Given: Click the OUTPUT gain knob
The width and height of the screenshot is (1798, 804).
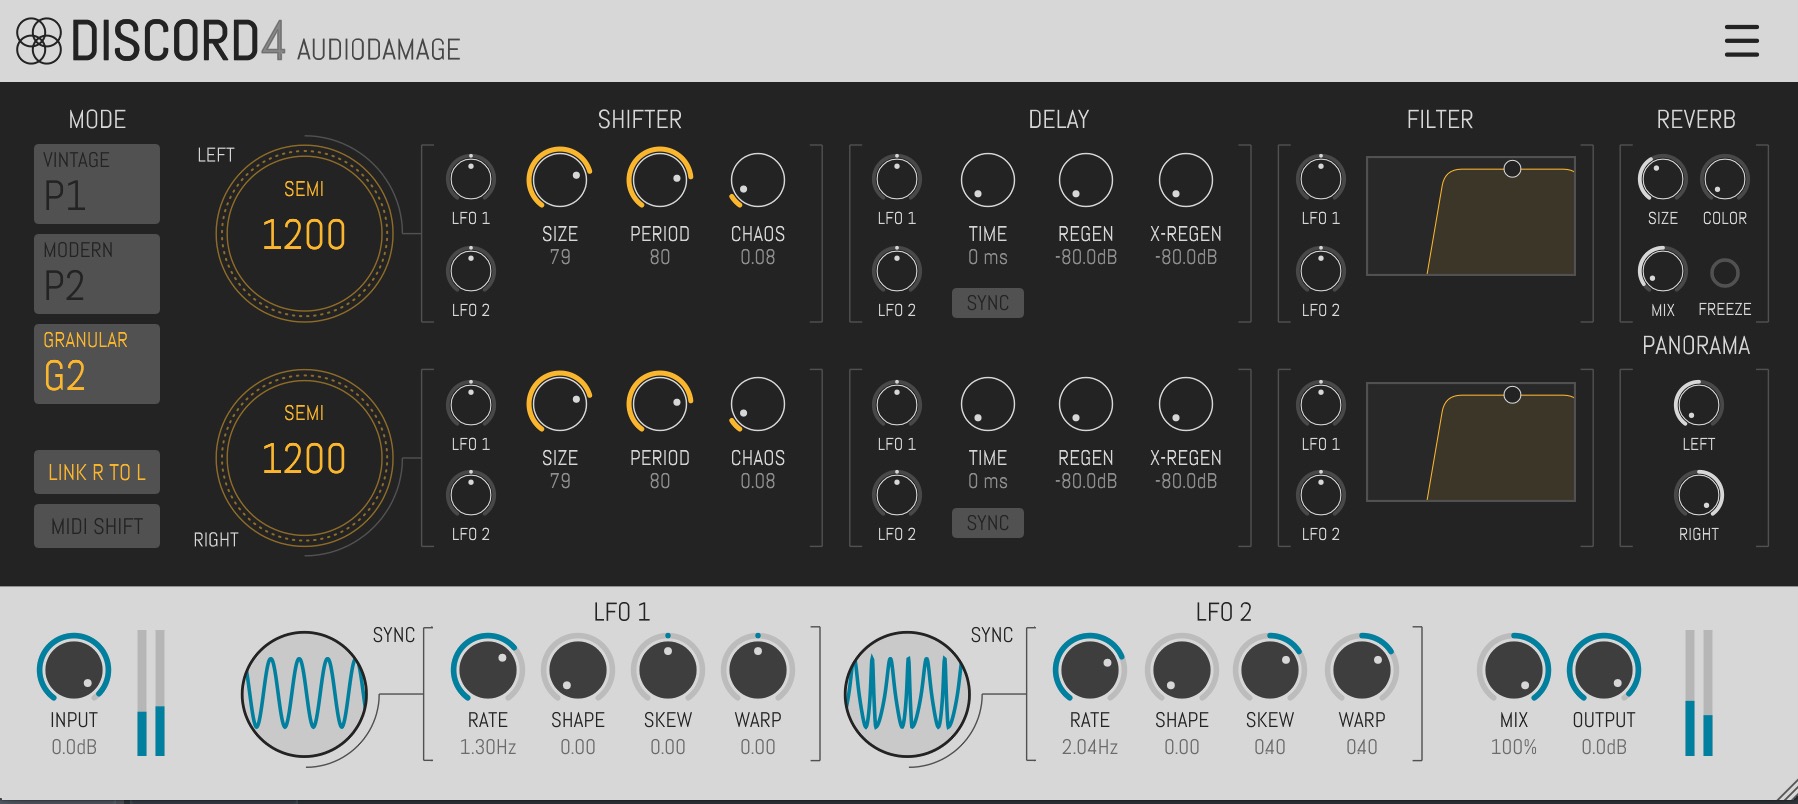Looking at the screenshot, I should pyautogui.click(x=1604, y=669).
